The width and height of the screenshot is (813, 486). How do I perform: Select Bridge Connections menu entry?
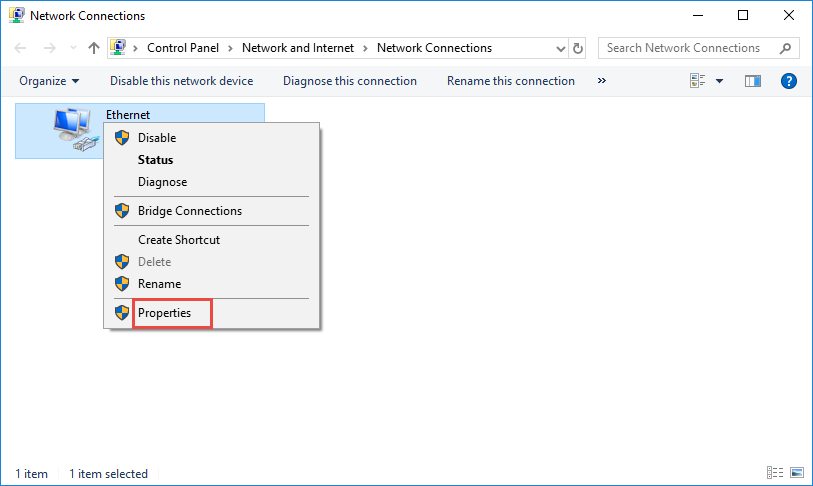tap(189, 211)
